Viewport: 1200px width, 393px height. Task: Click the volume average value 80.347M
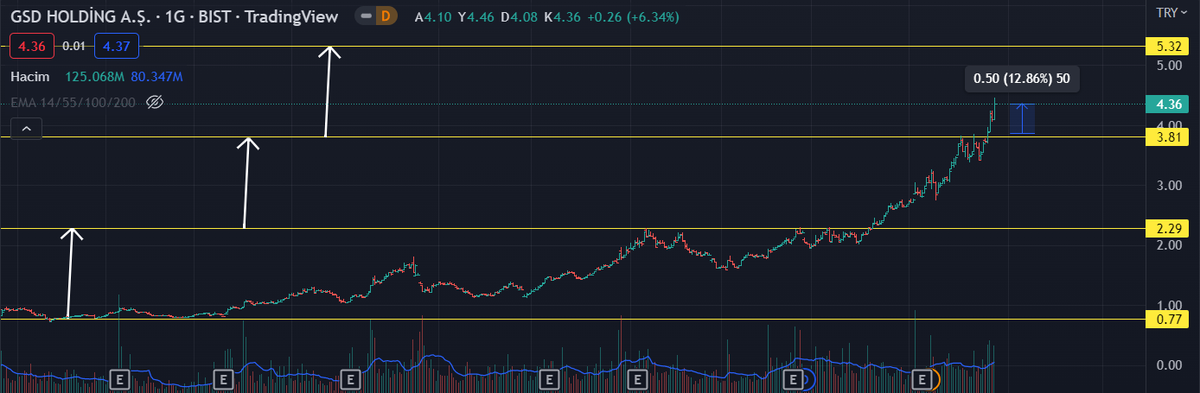point(156,77)
